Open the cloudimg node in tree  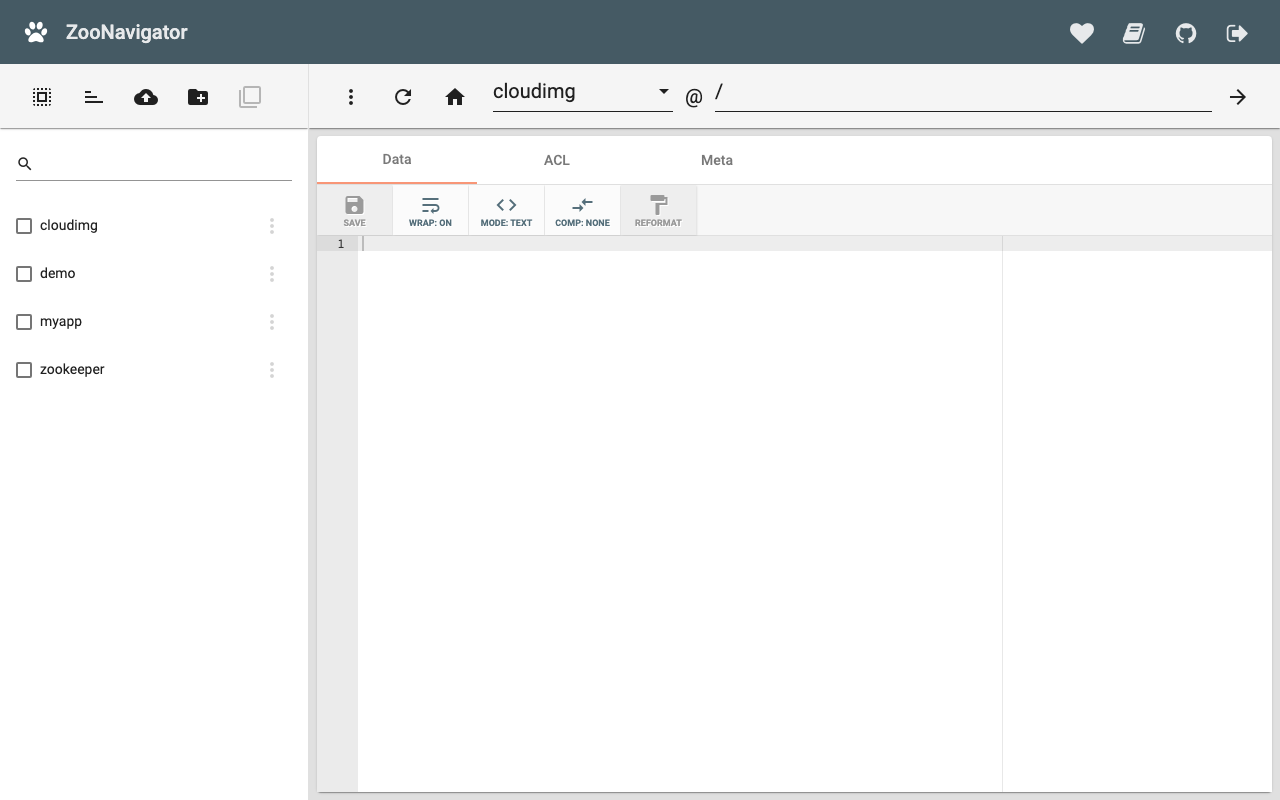(x=69, y=225)
